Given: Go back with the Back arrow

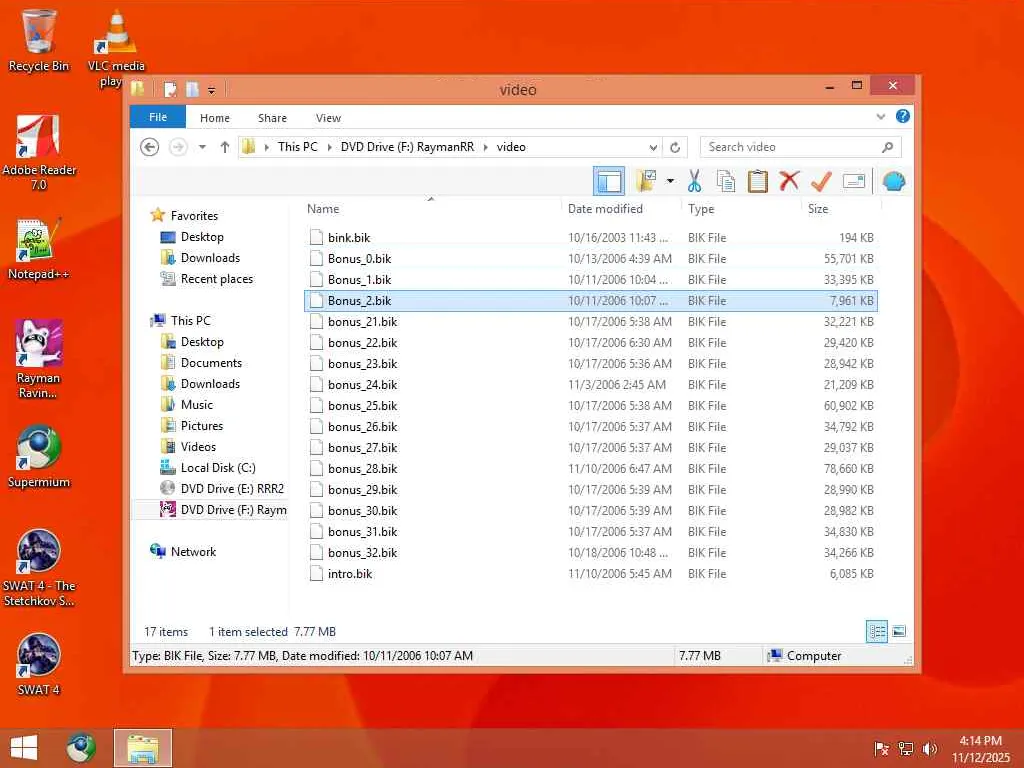Looking at the screenshot, I should point(150,147).
